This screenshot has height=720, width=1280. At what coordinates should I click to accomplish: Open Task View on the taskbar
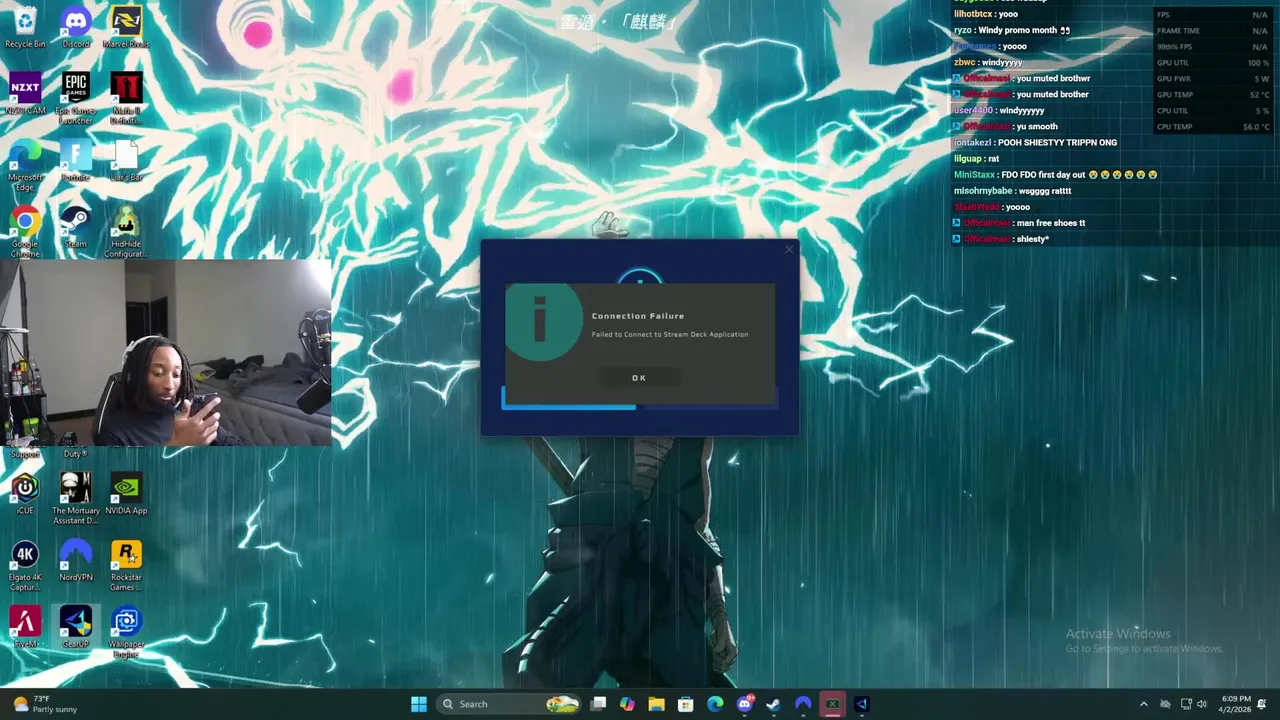[x=598, y=704]
